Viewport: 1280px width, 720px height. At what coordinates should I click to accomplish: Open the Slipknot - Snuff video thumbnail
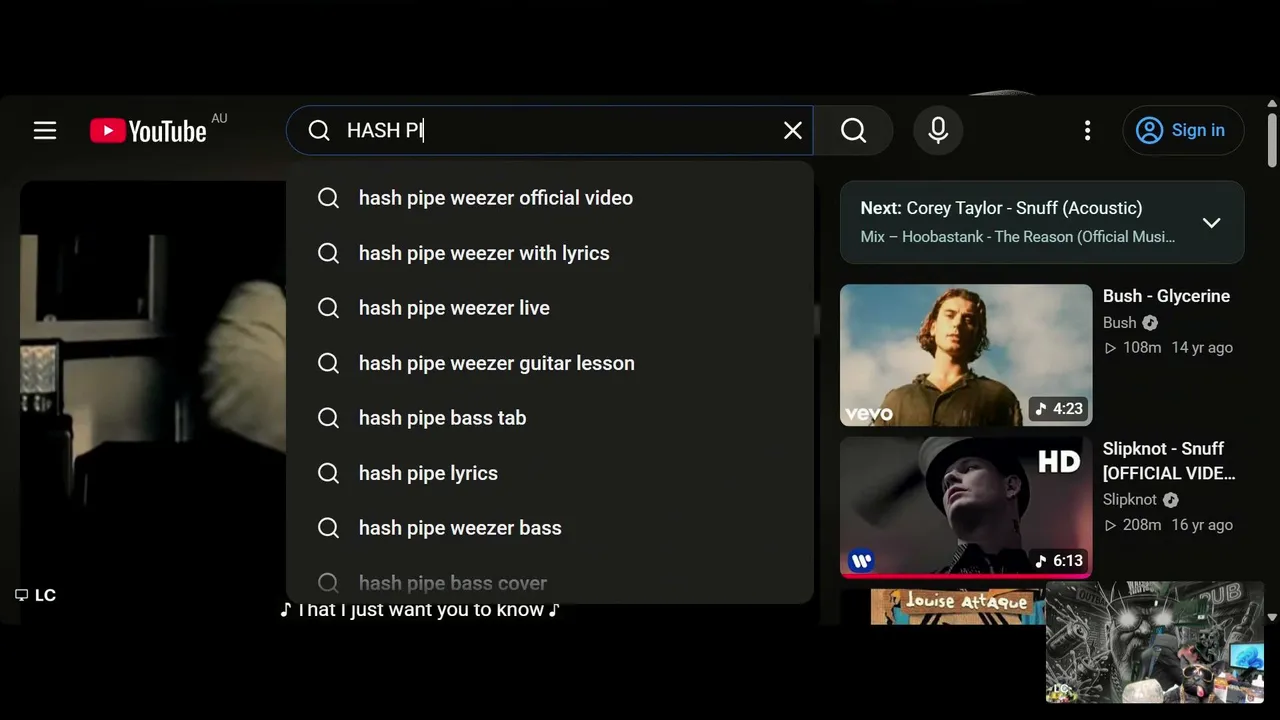pos(966,507)
